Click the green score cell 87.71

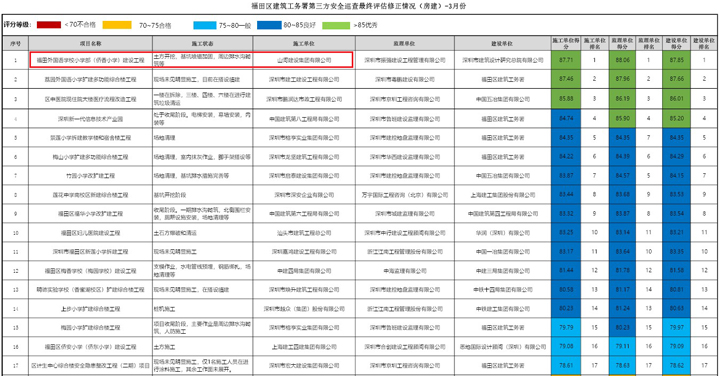pyautogui.click(x=566, y=60)
